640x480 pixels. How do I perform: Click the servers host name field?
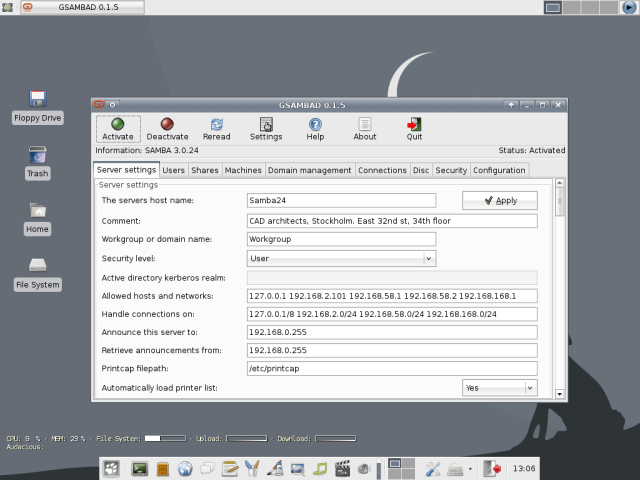341,200
